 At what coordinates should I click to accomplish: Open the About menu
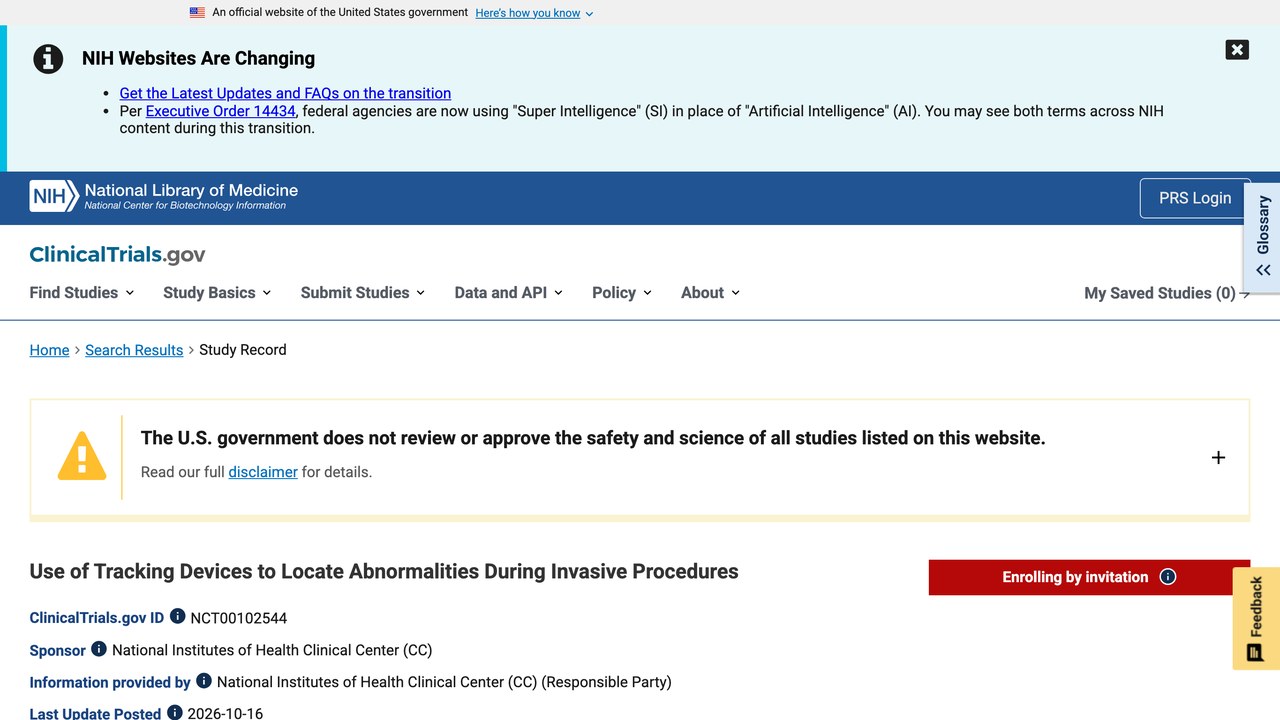click(710, 292)
